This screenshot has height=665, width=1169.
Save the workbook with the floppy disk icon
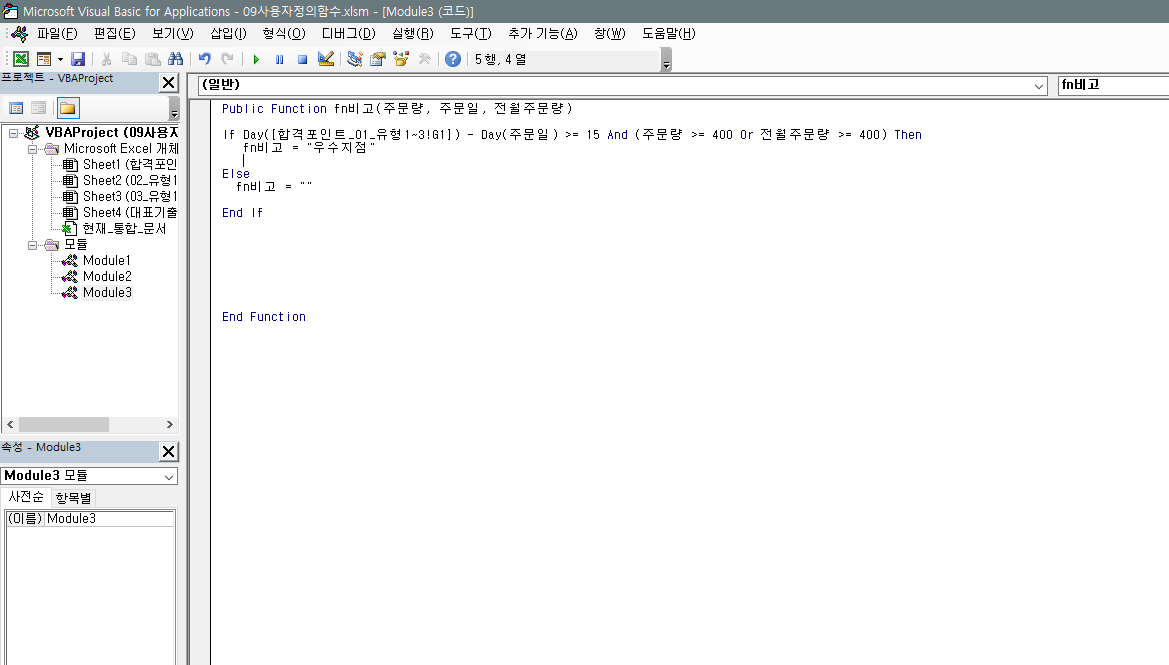[78, 59]
